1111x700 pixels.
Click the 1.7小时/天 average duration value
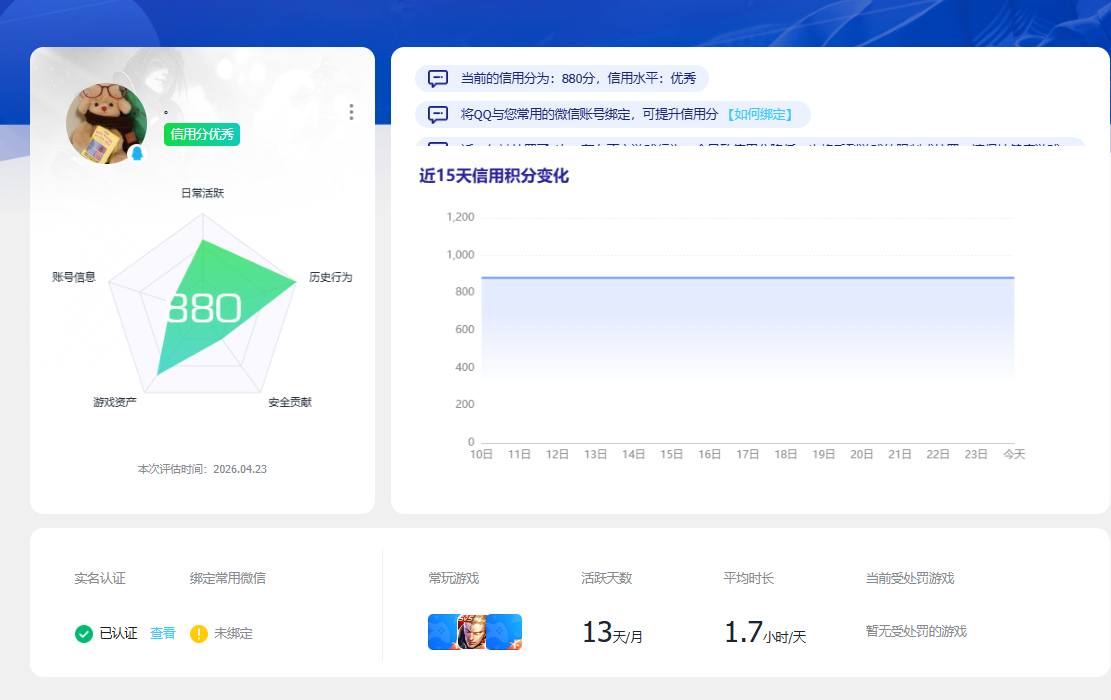765,632
